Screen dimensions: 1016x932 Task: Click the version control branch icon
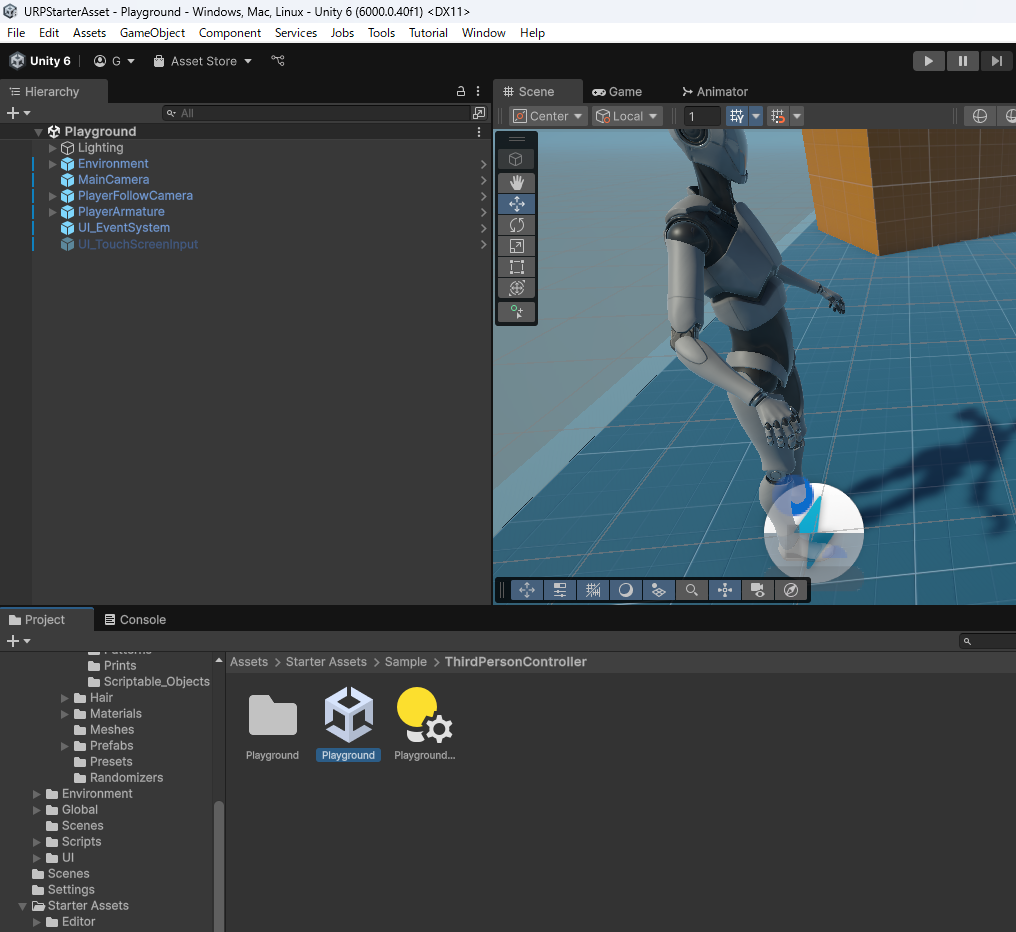coord(278,61)
